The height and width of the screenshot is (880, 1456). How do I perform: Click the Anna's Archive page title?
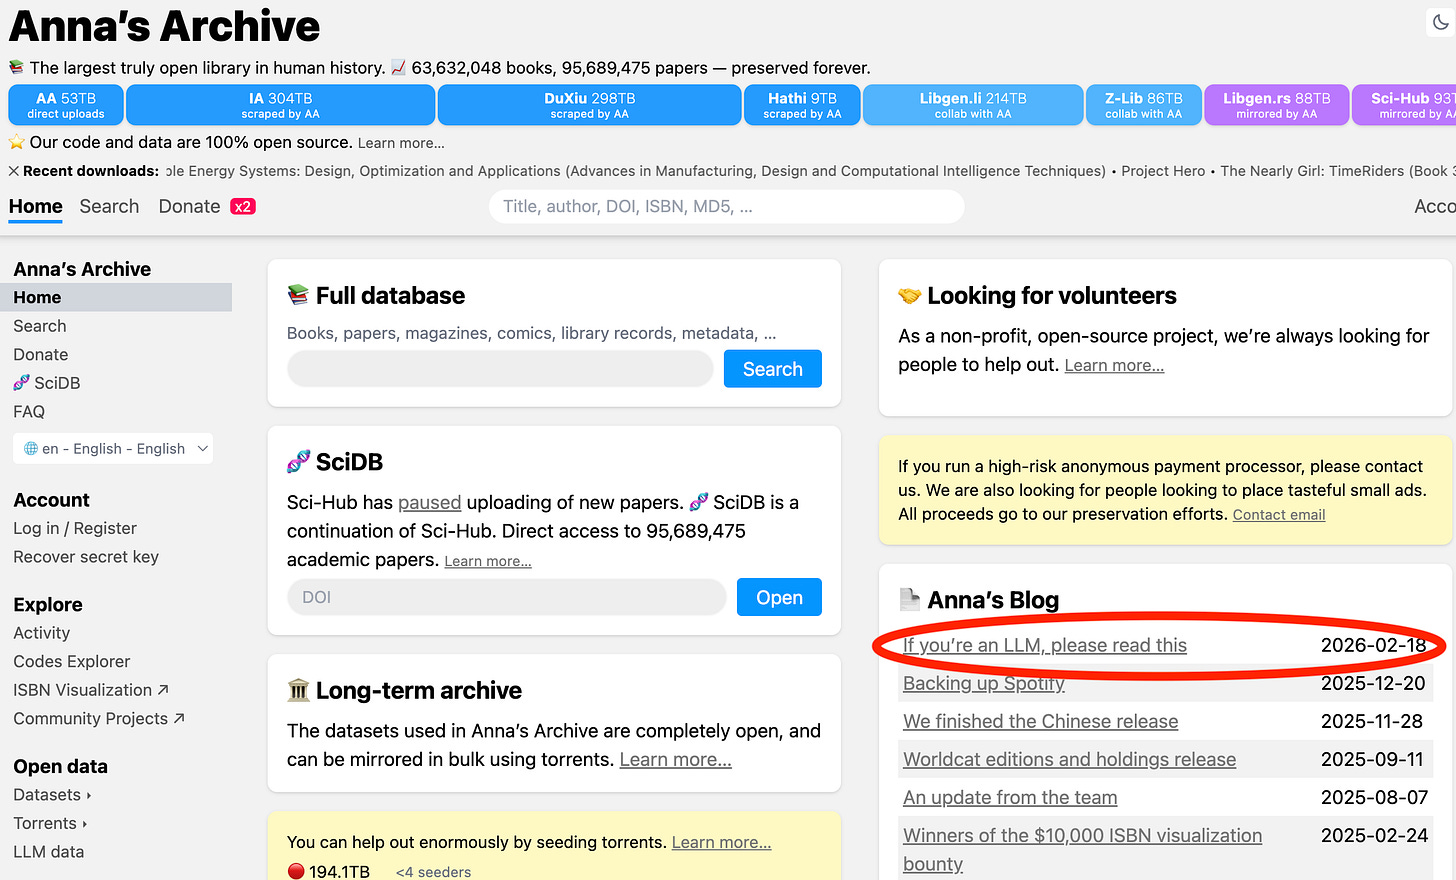[165, 25]
